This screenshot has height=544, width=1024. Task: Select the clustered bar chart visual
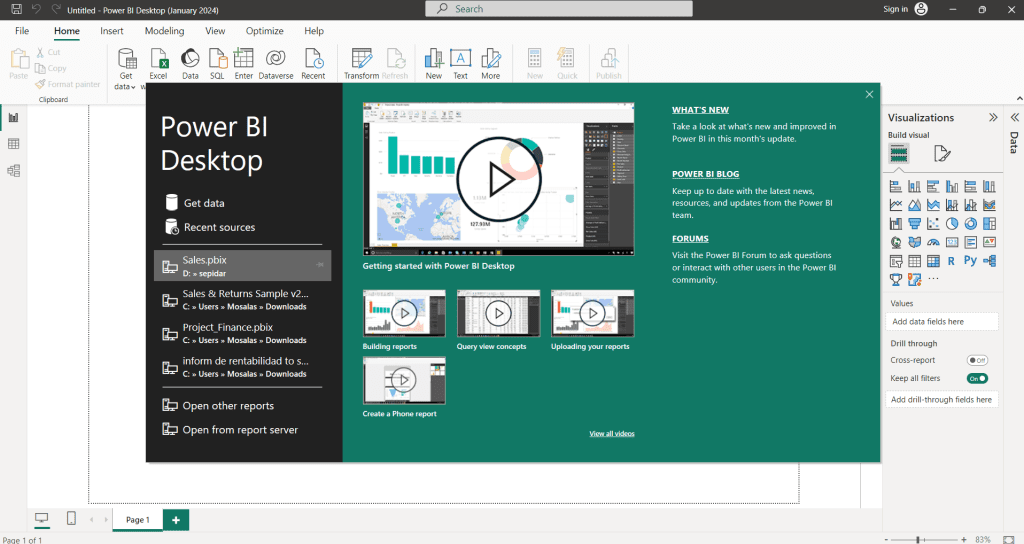[933, 187]
